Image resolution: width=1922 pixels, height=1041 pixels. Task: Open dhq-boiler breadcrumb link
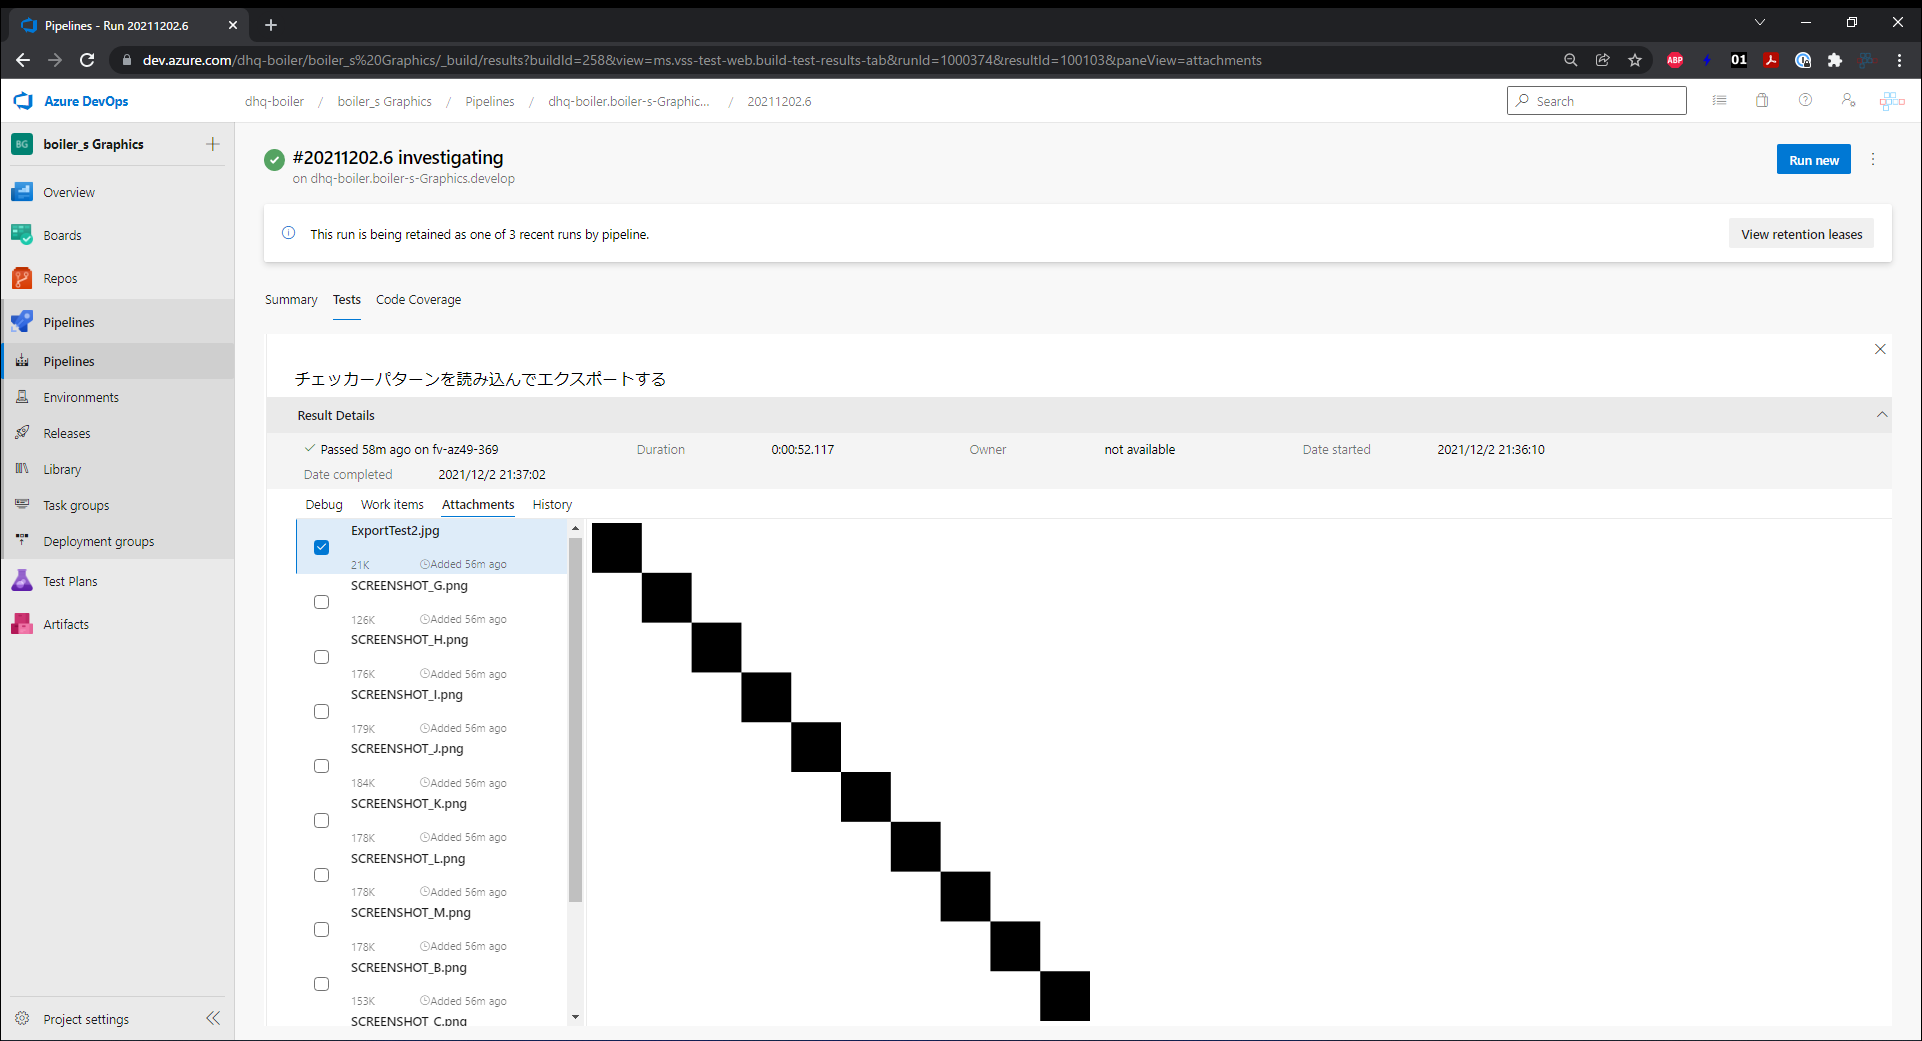click(274, 101)
